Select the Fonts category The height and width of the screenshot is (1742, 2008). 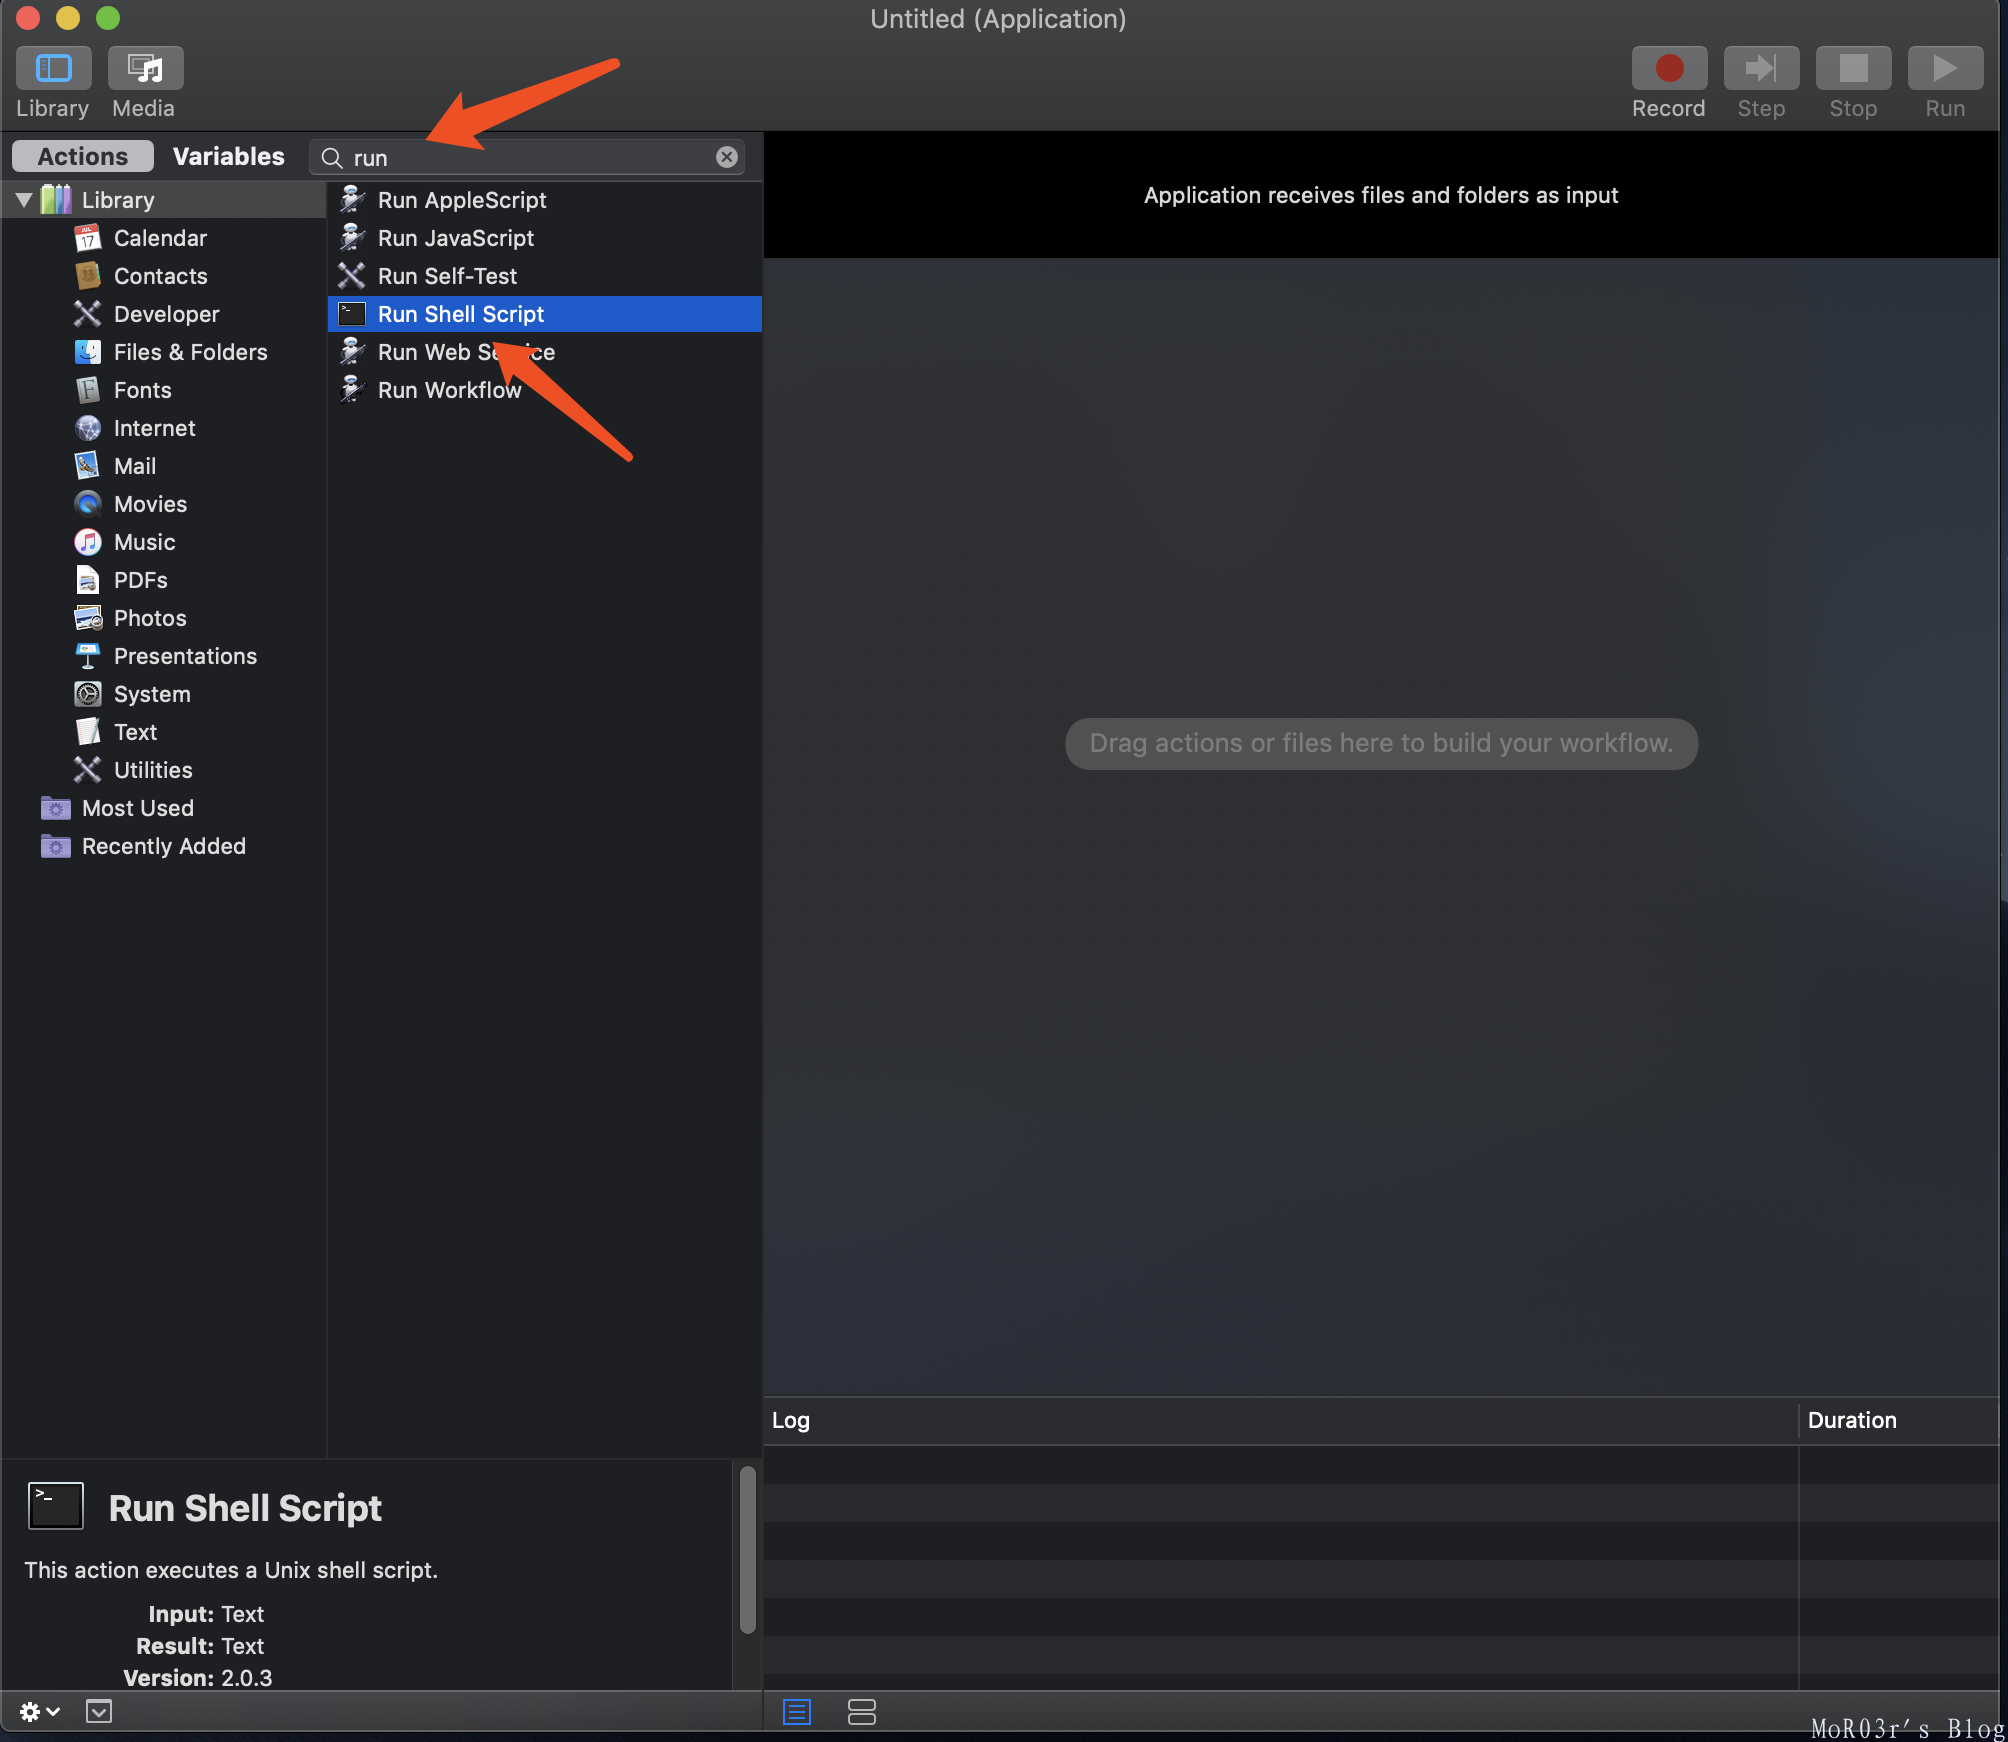[x=164, y=390]
